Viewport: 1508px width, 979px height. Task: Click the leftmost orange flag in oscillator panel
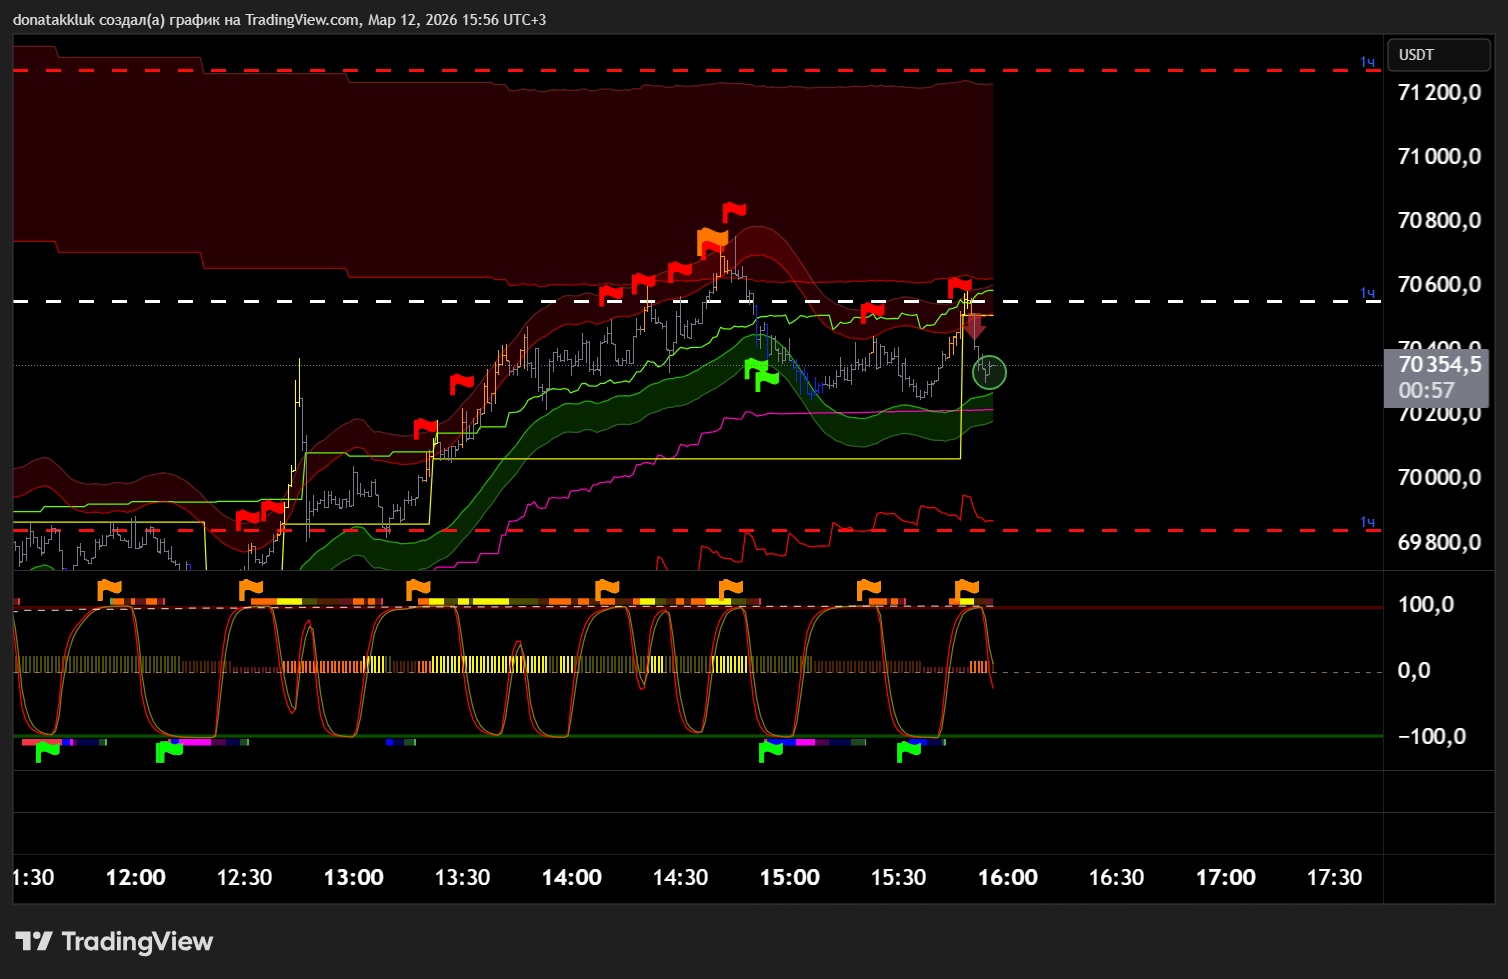click(x=109, y=589)
